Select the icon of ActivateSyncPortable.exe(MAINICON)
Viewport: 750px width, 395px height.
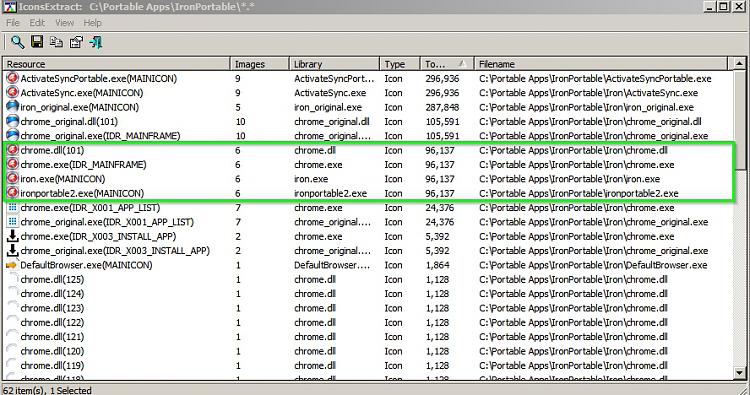point(12,78)
